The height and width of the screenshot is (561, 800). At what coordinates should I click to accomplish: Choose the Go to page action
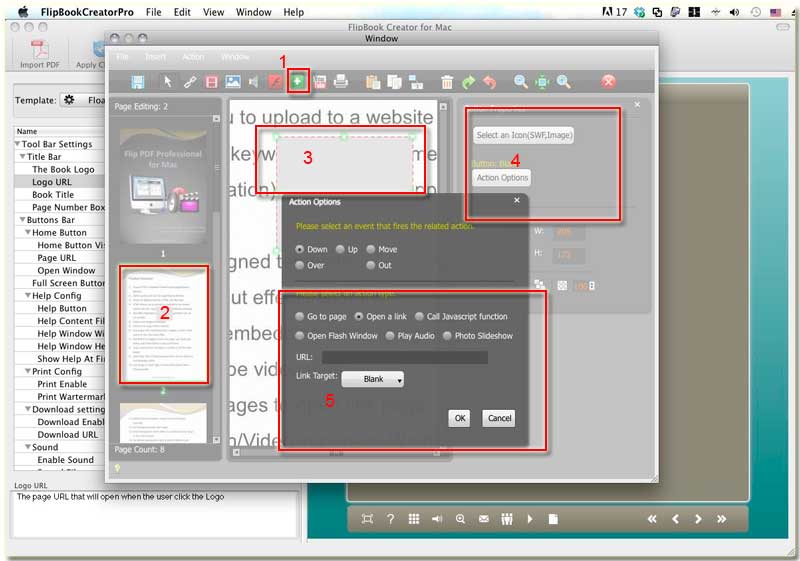(x=299, y=317)
